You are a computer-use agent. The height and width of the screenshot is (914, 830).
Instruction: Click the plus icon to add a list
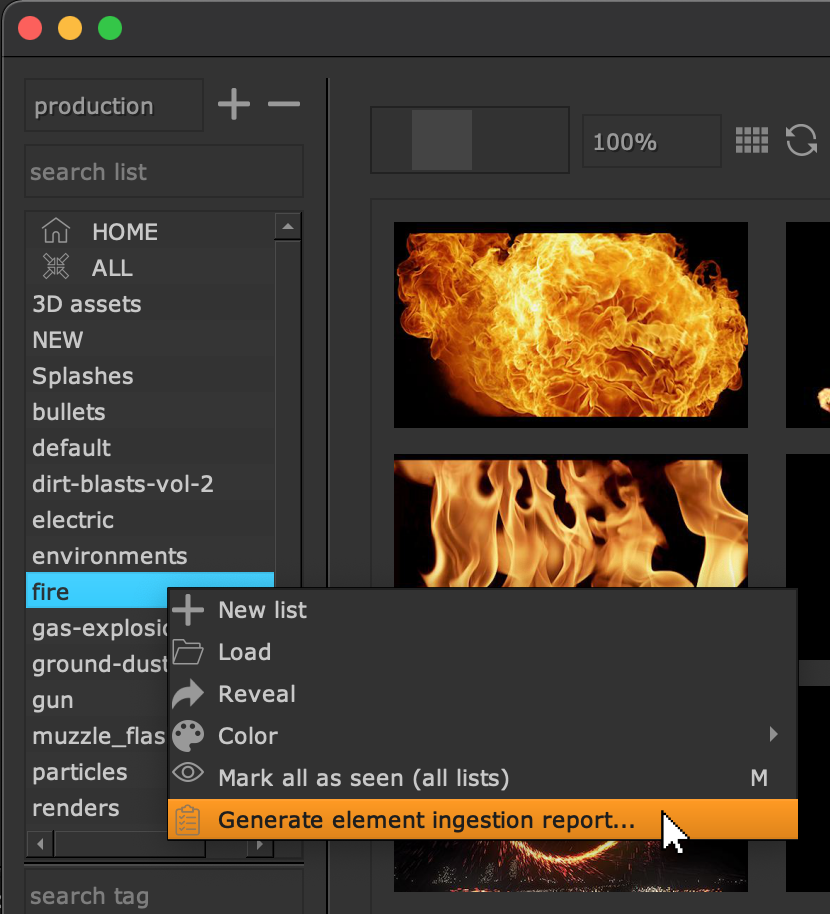(x=234, y=105)
